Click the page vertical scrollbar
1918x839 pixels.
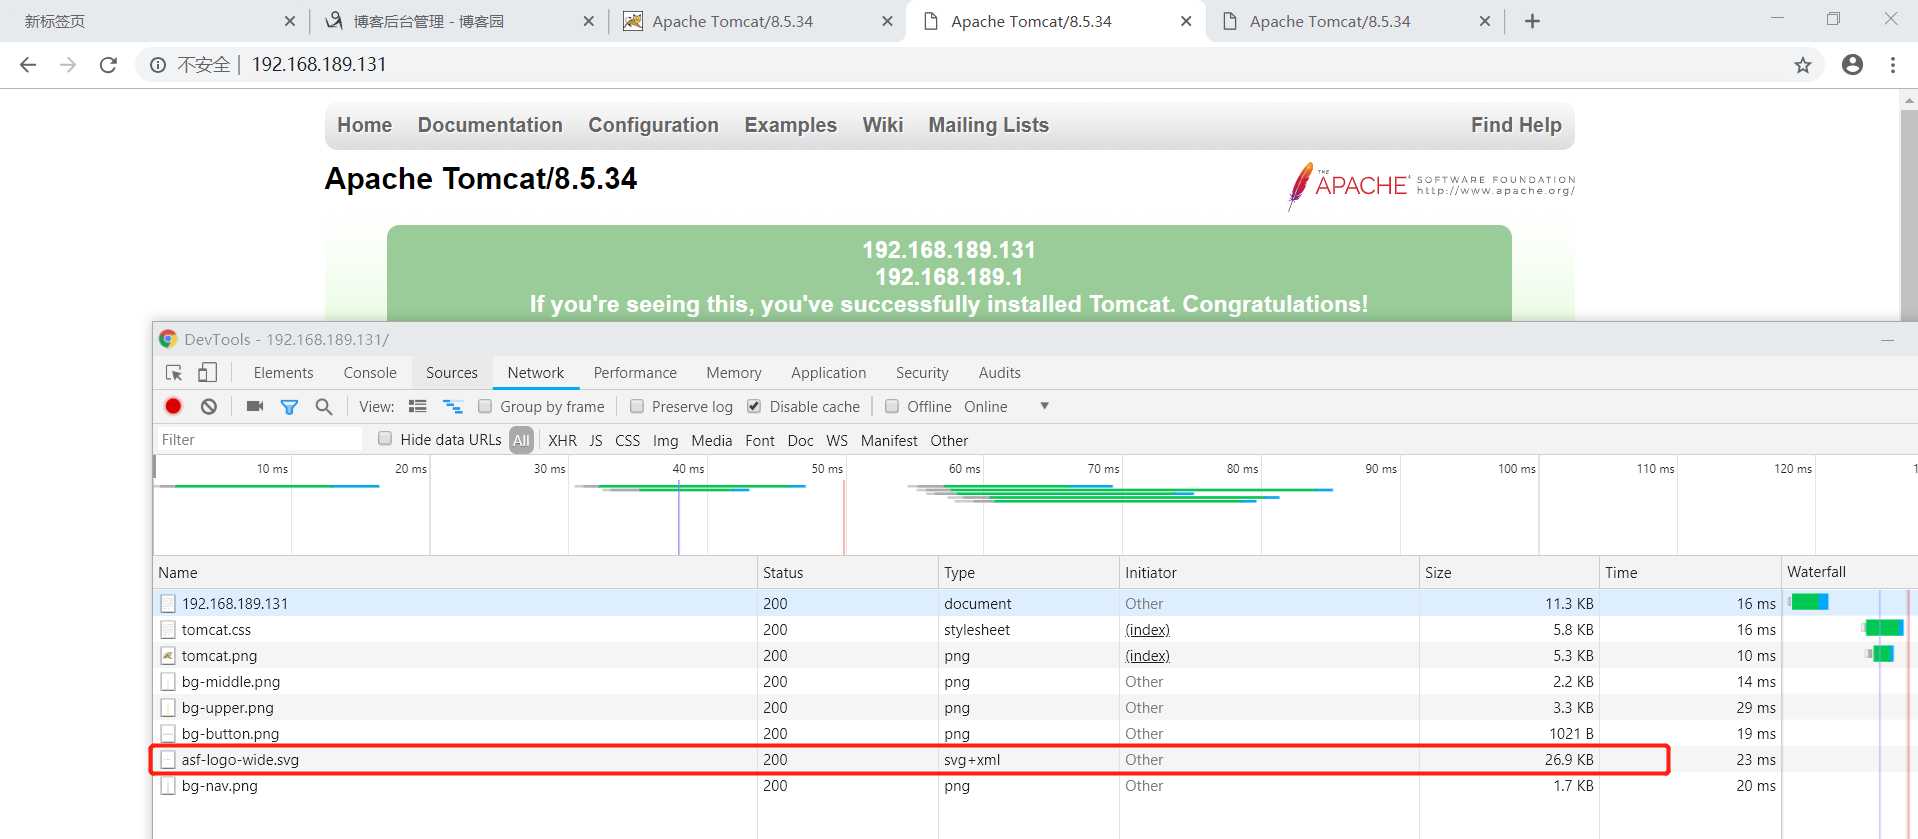coord(1909,215)
